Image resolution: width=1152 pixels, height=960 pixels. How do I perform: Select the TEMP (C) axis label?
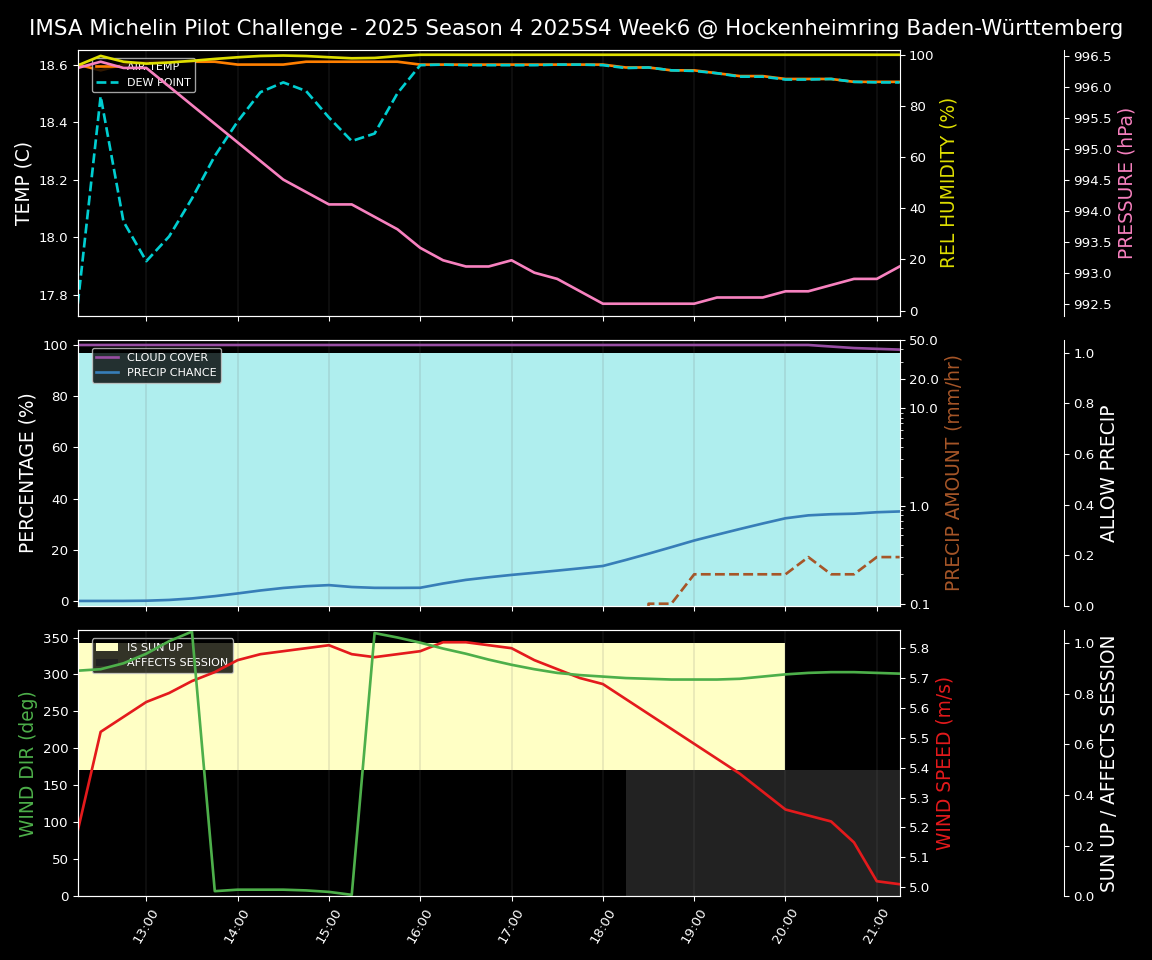[x=24, y=183]
